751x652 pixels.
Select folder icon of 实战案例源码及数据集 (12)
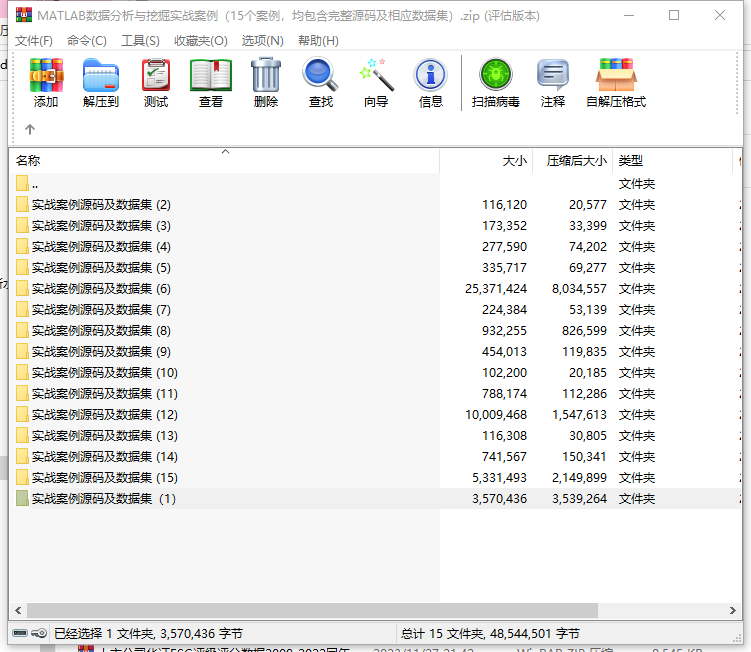pyautogui.click(x=22, y=414)
